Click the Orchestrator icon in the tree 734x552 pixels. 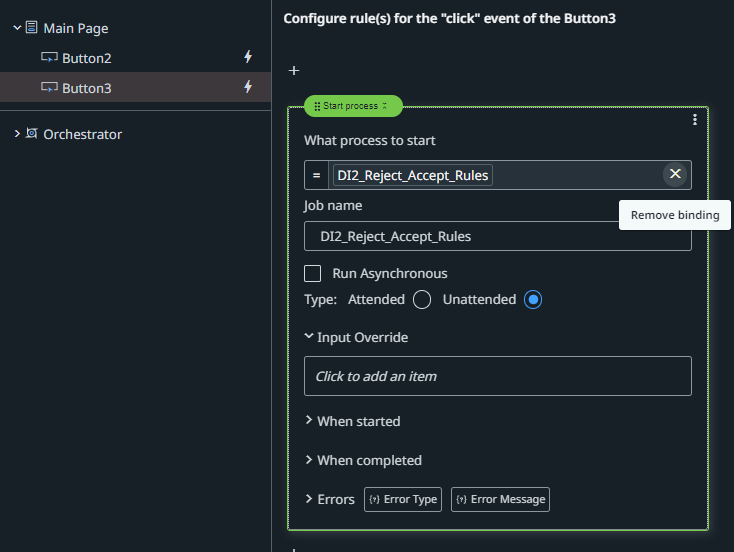pyautogui.click(x=31, y=133)
